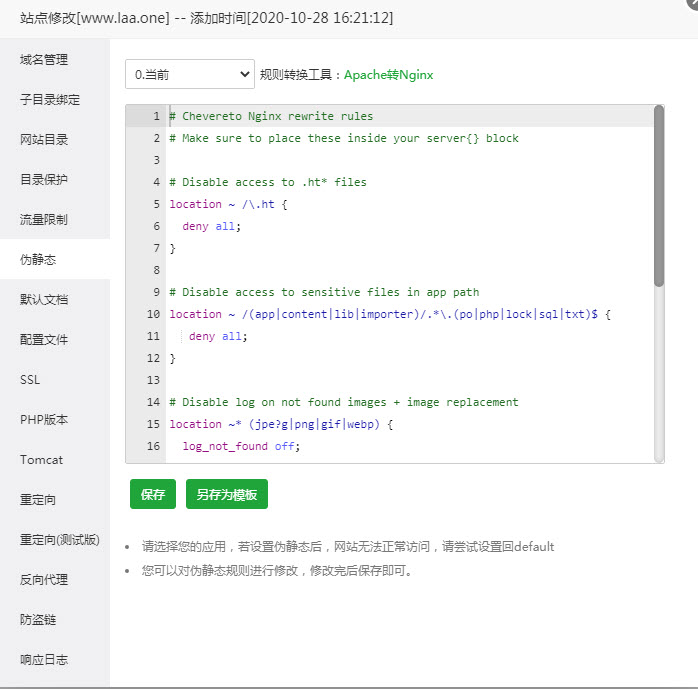Switch to the 默认文档 tab
The height and width of the screenshot is (689, 698).
click(x=44, y=300)
